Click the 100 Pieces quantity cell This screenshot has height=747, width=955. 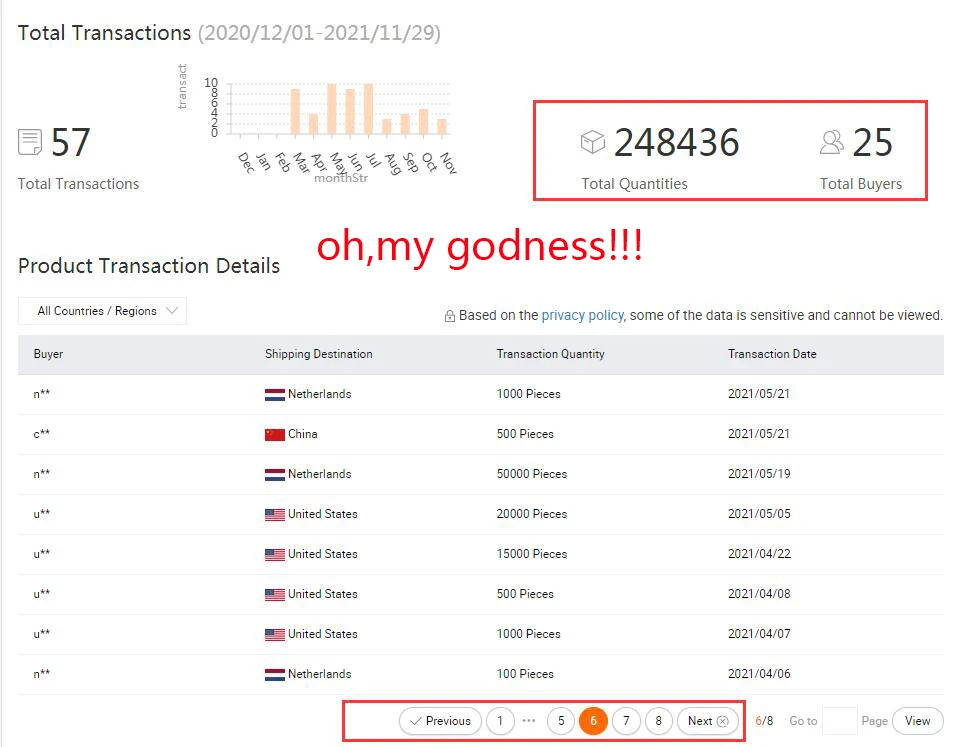(x=525, y=674)
